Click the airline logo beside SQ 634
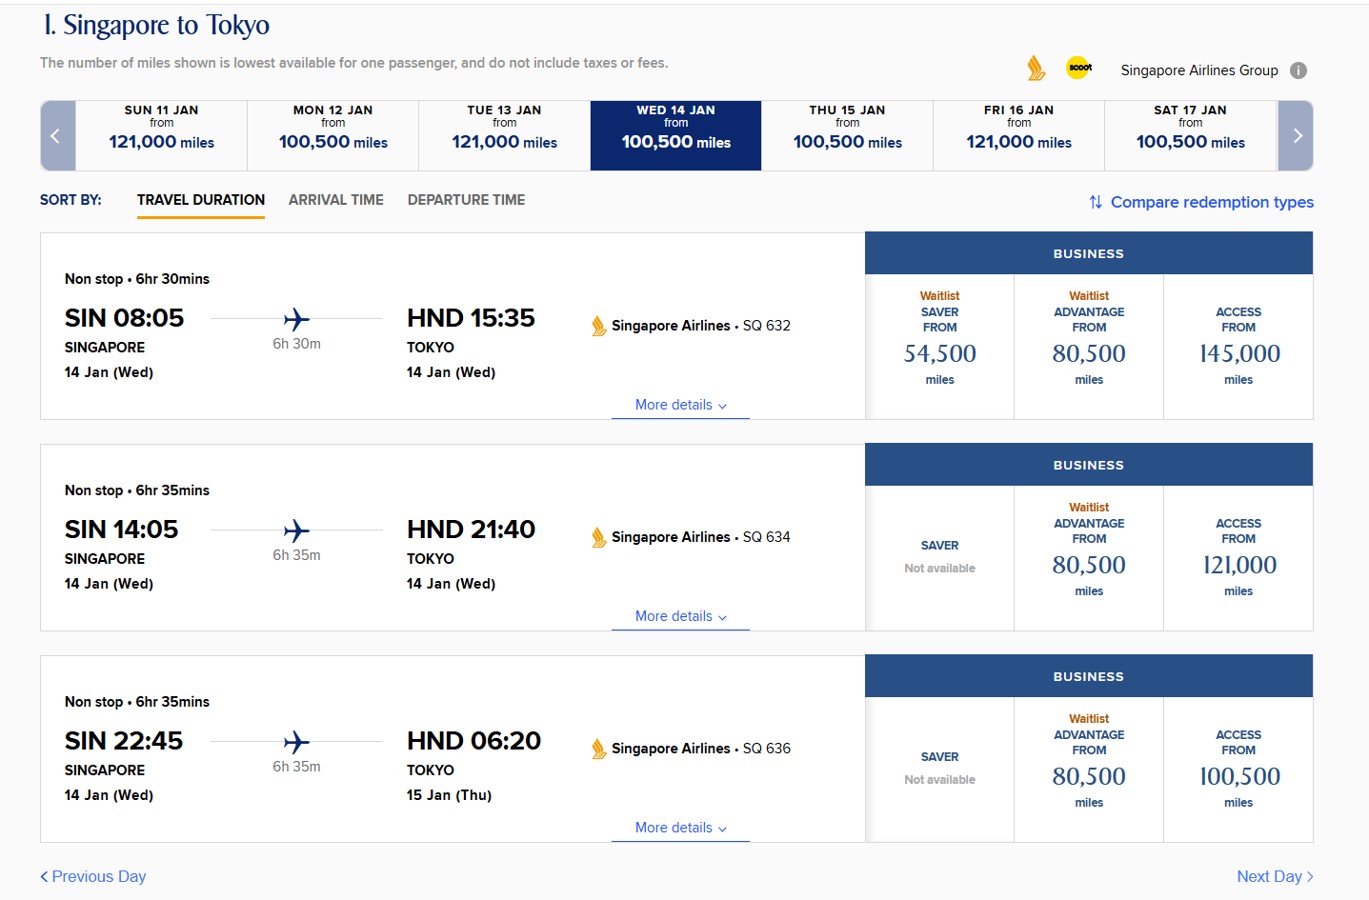 [x=598, y=538]
